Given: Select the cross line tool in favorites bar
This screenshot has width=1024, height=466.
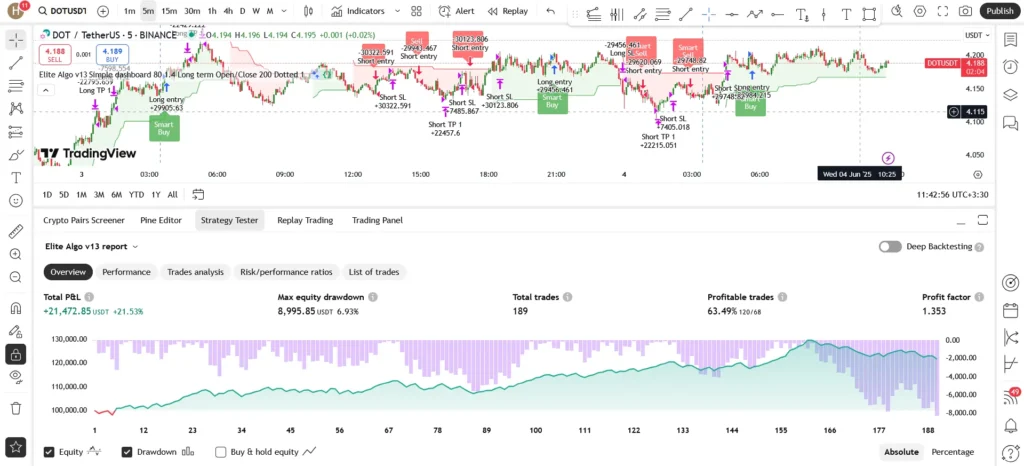Looking at the screenshot, I should 709,14.
